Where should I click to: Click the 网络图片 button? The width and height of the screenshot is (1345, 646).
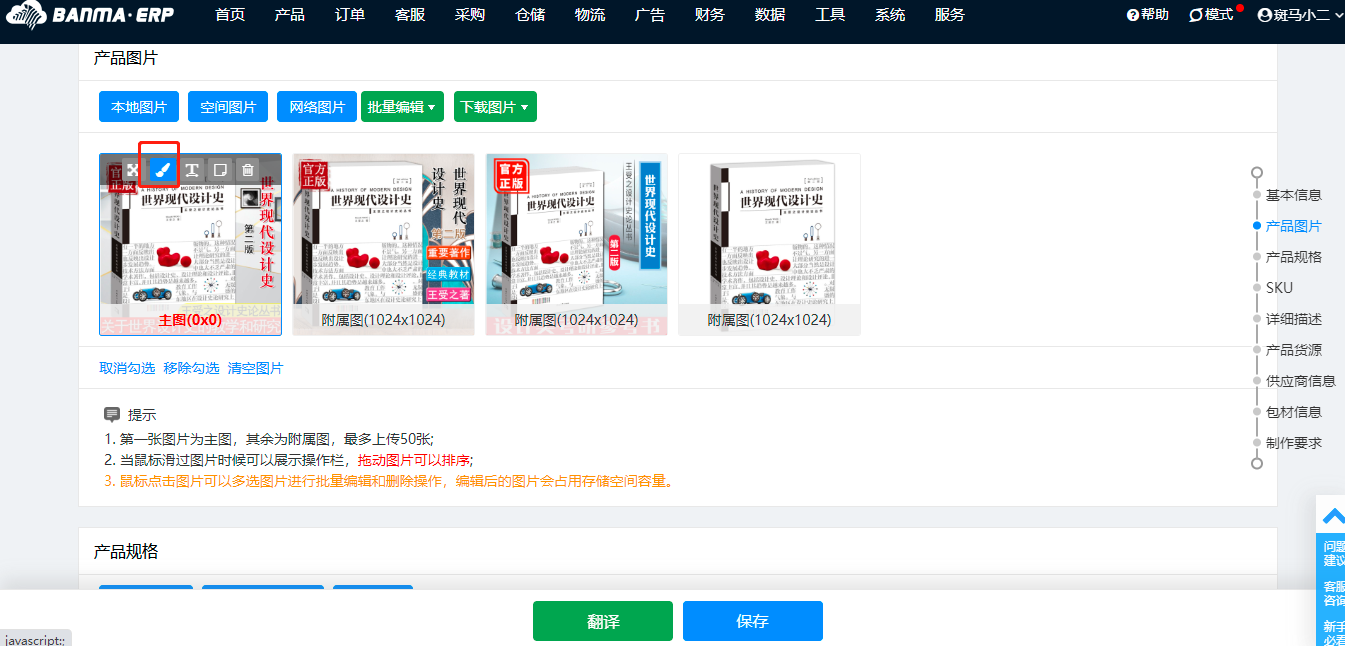pyautogui.click(x=317, y=107)
